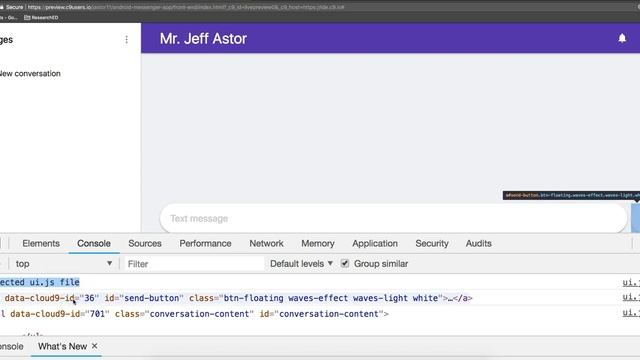The width and height of the screenshot is (640, 360).
Task: Click the ui.js link on first console row
Action: (631, 282)
